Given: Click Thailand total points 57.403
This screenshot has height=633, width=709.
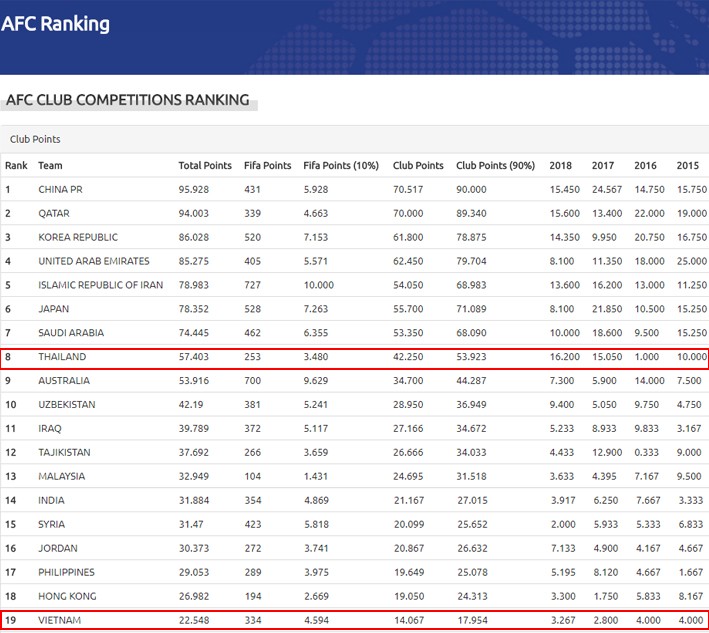Looking at the screenshot, I should (x=194, y=357).
